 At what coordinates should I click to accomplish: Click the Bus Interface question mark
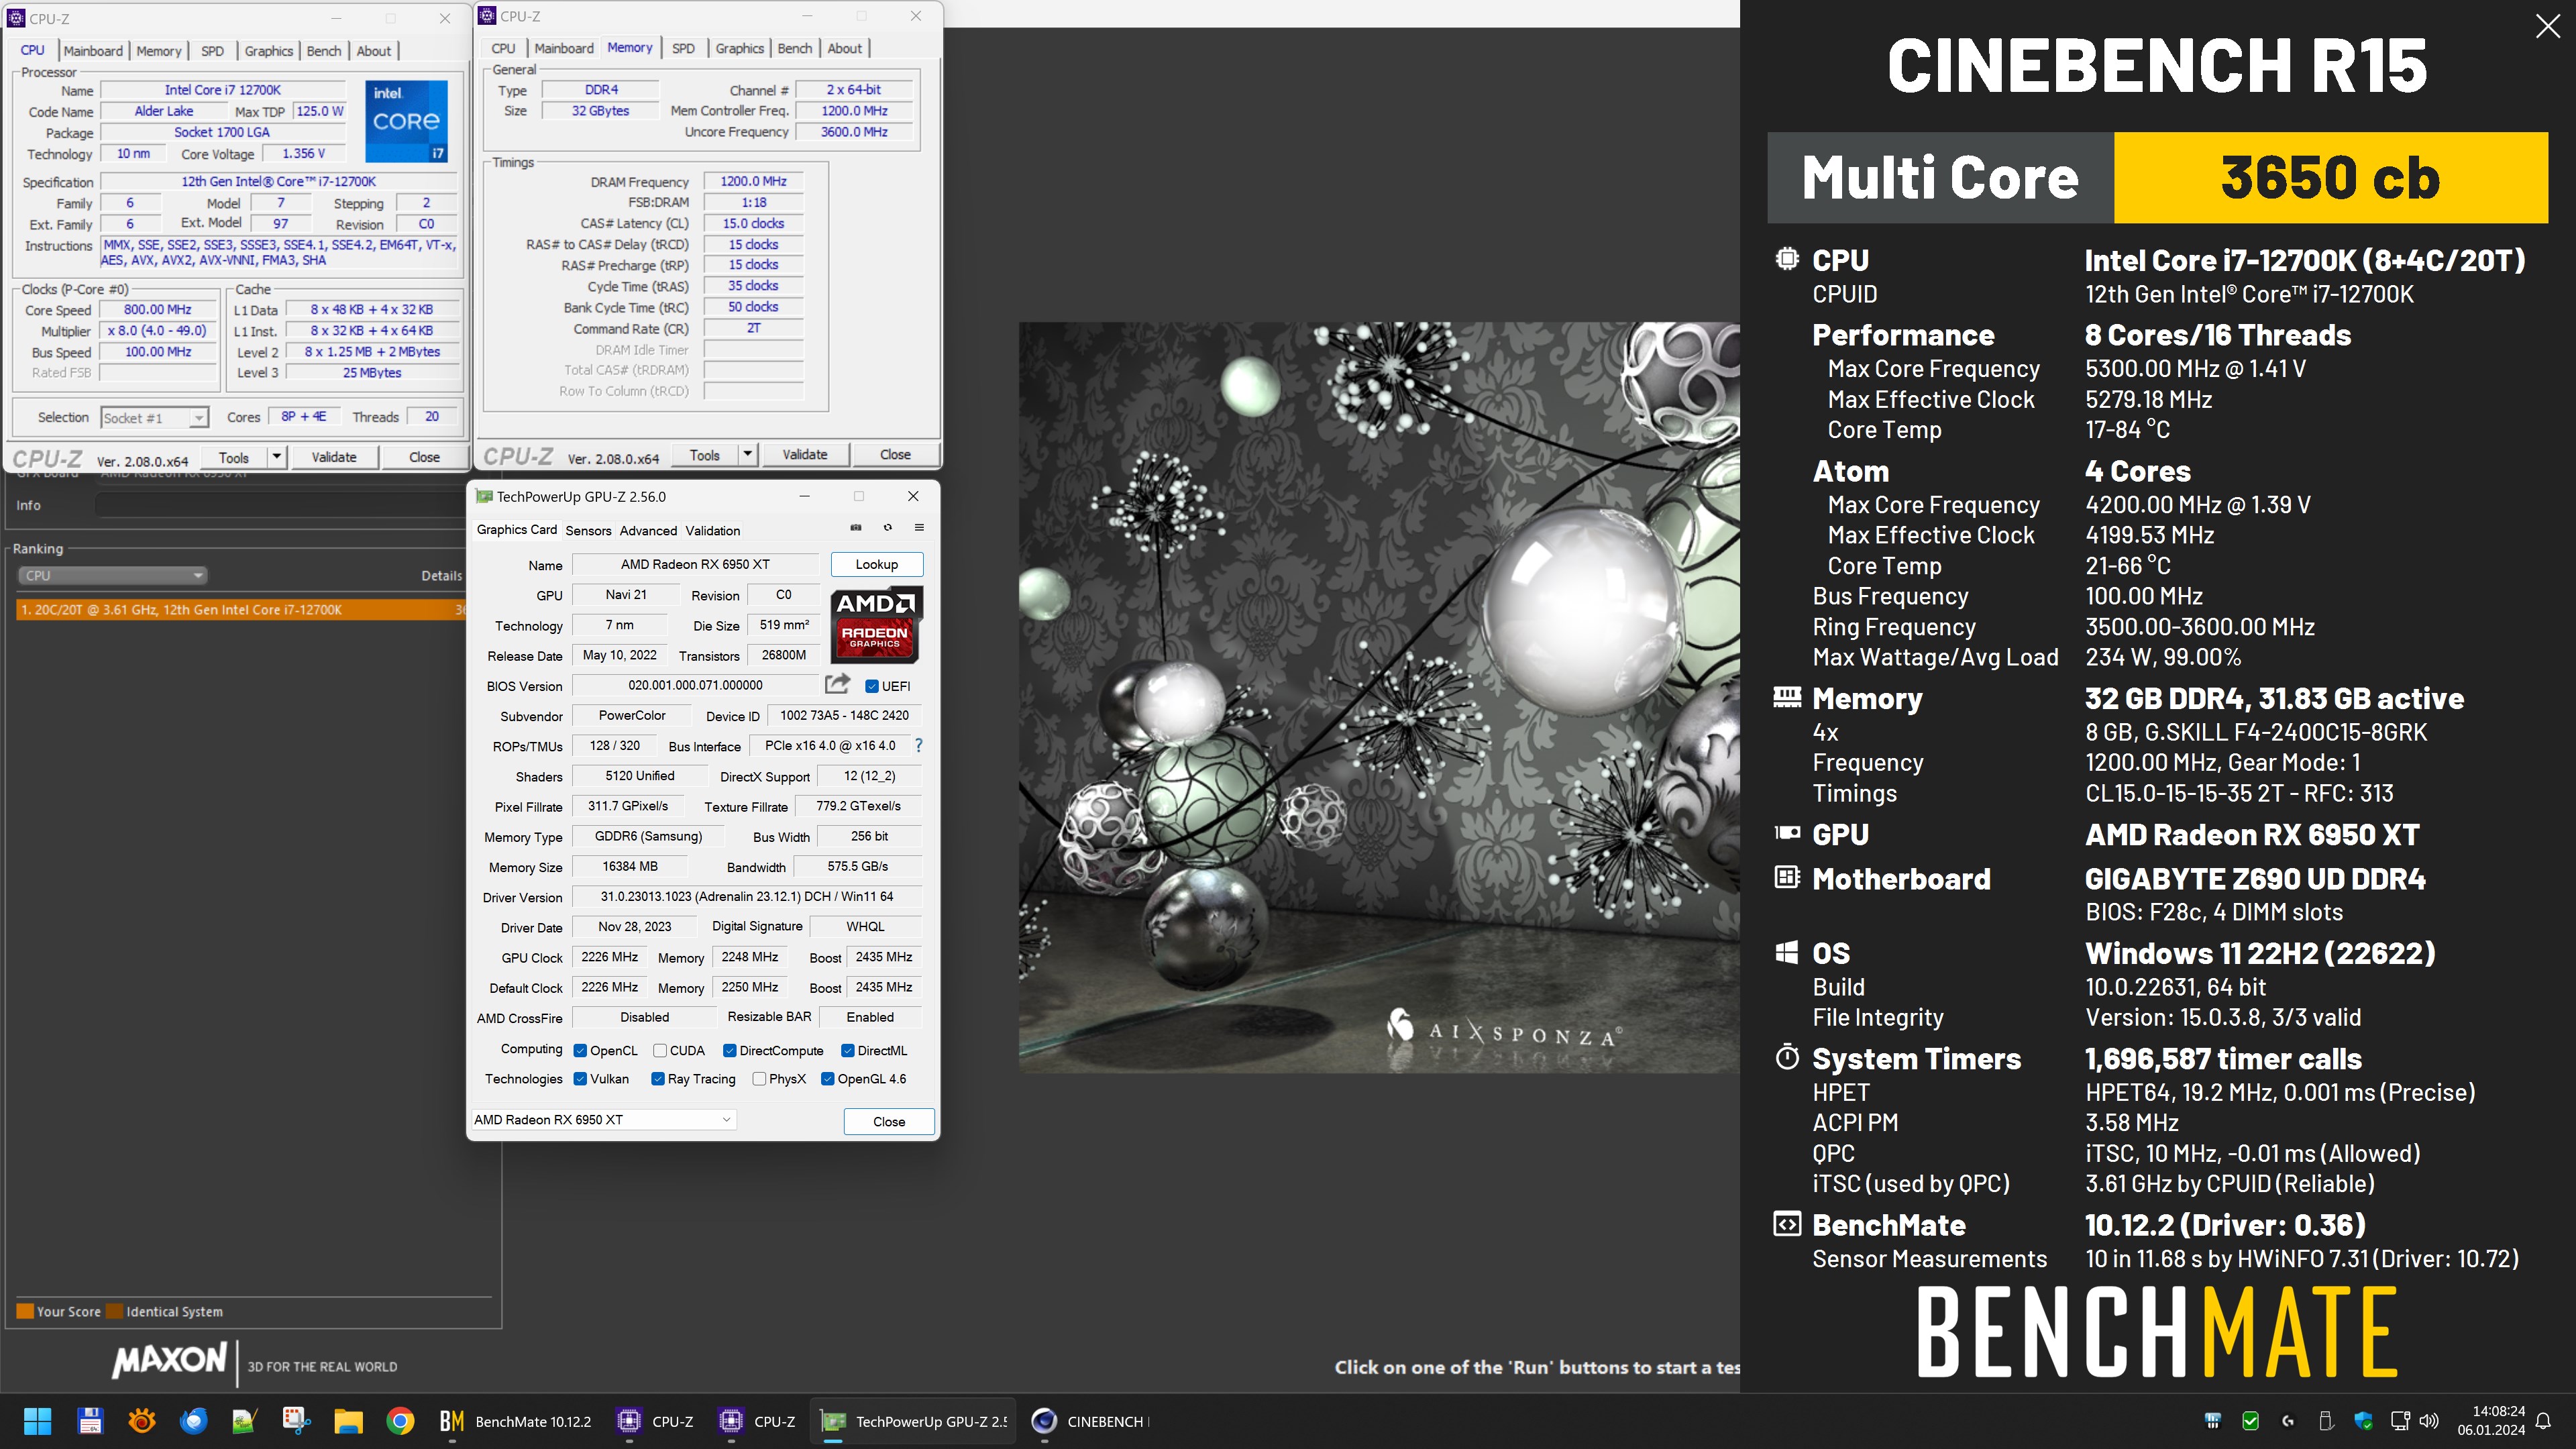[x=918, y=745]
